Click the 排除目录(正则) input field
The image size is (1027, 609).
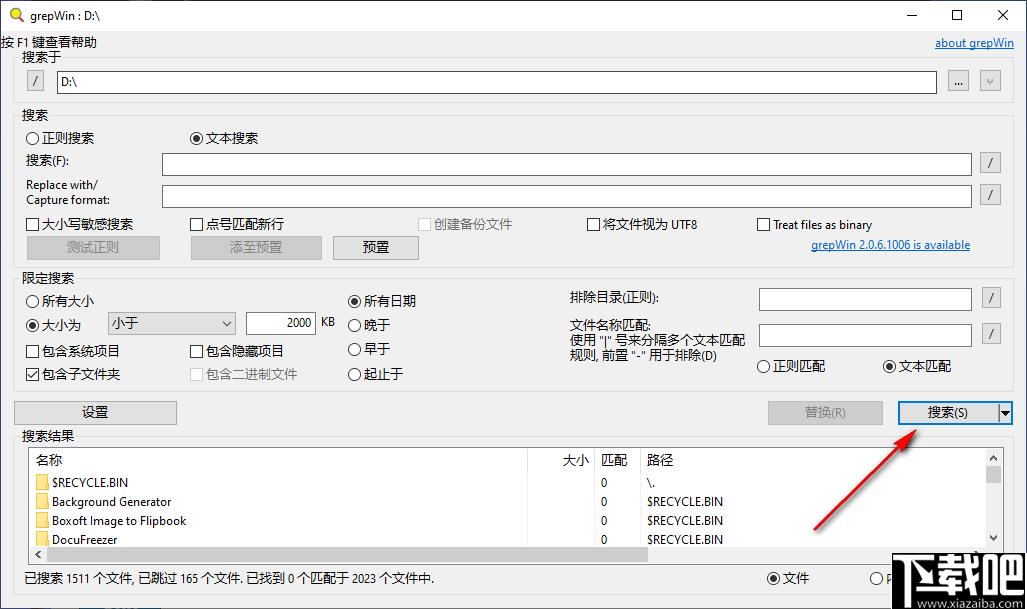click(x=865, y=299)
